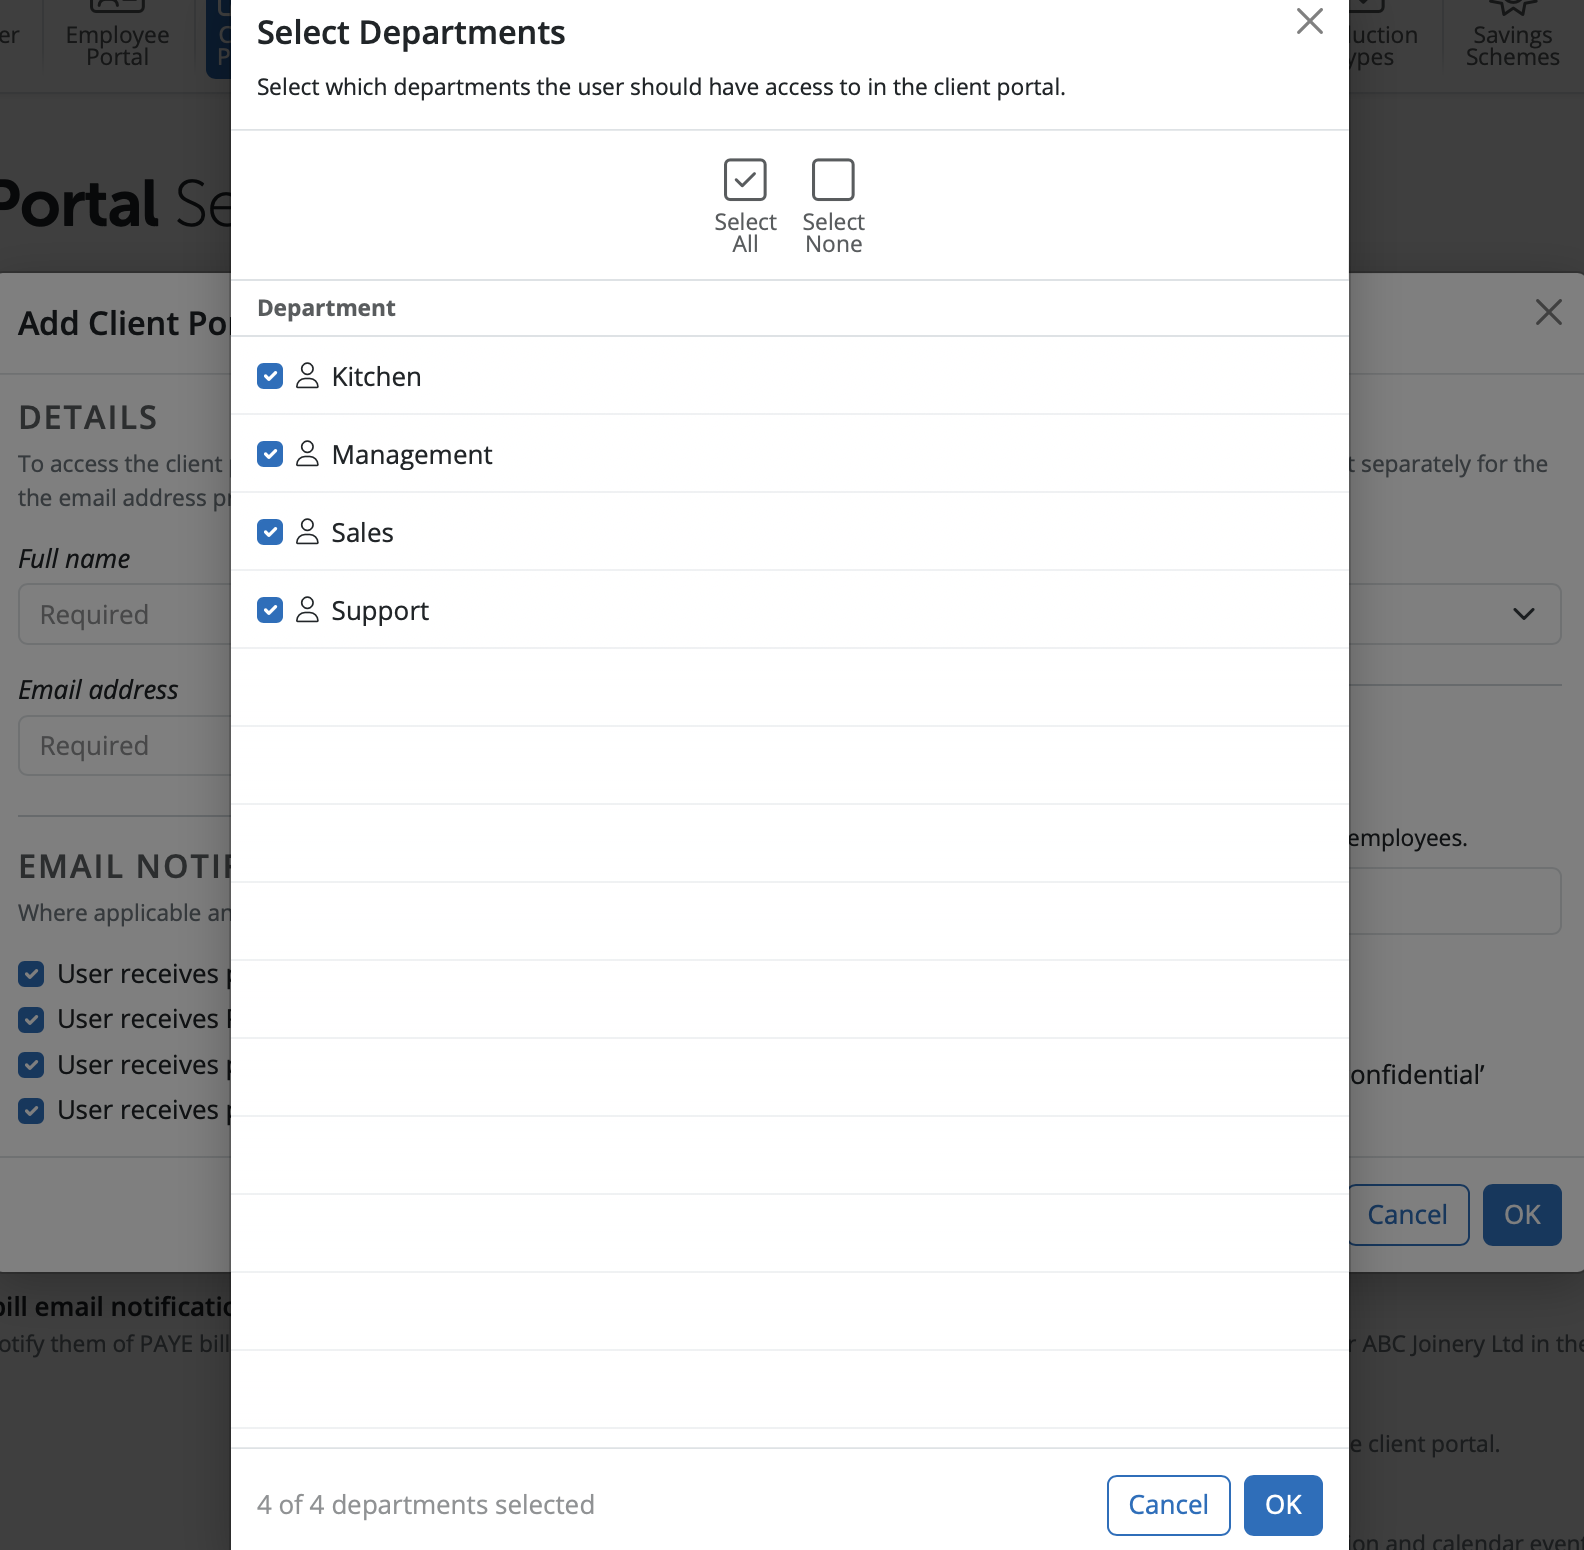Click the Email address input field
The height and width of the screenshot is (1550, 1584).
point(125,745)
